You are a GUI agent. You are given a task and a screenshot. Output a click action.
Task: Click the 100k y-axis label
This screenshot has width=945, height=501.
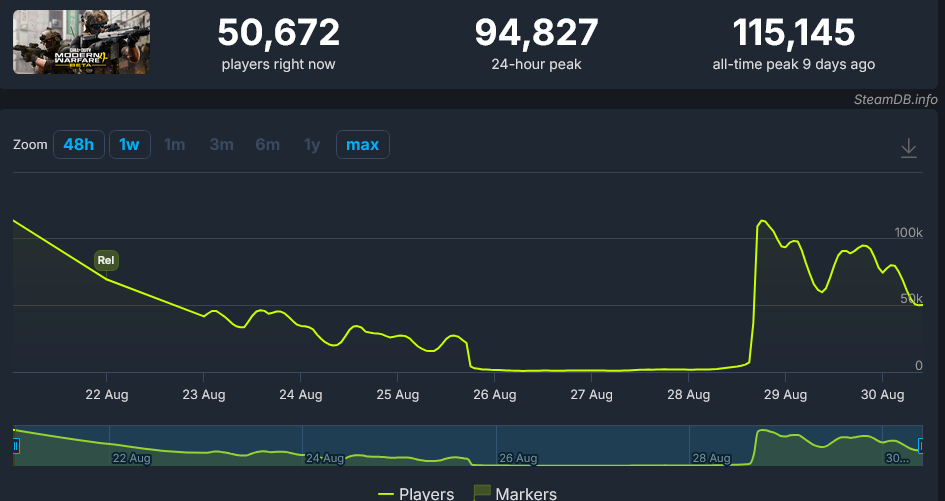[908, 233]
